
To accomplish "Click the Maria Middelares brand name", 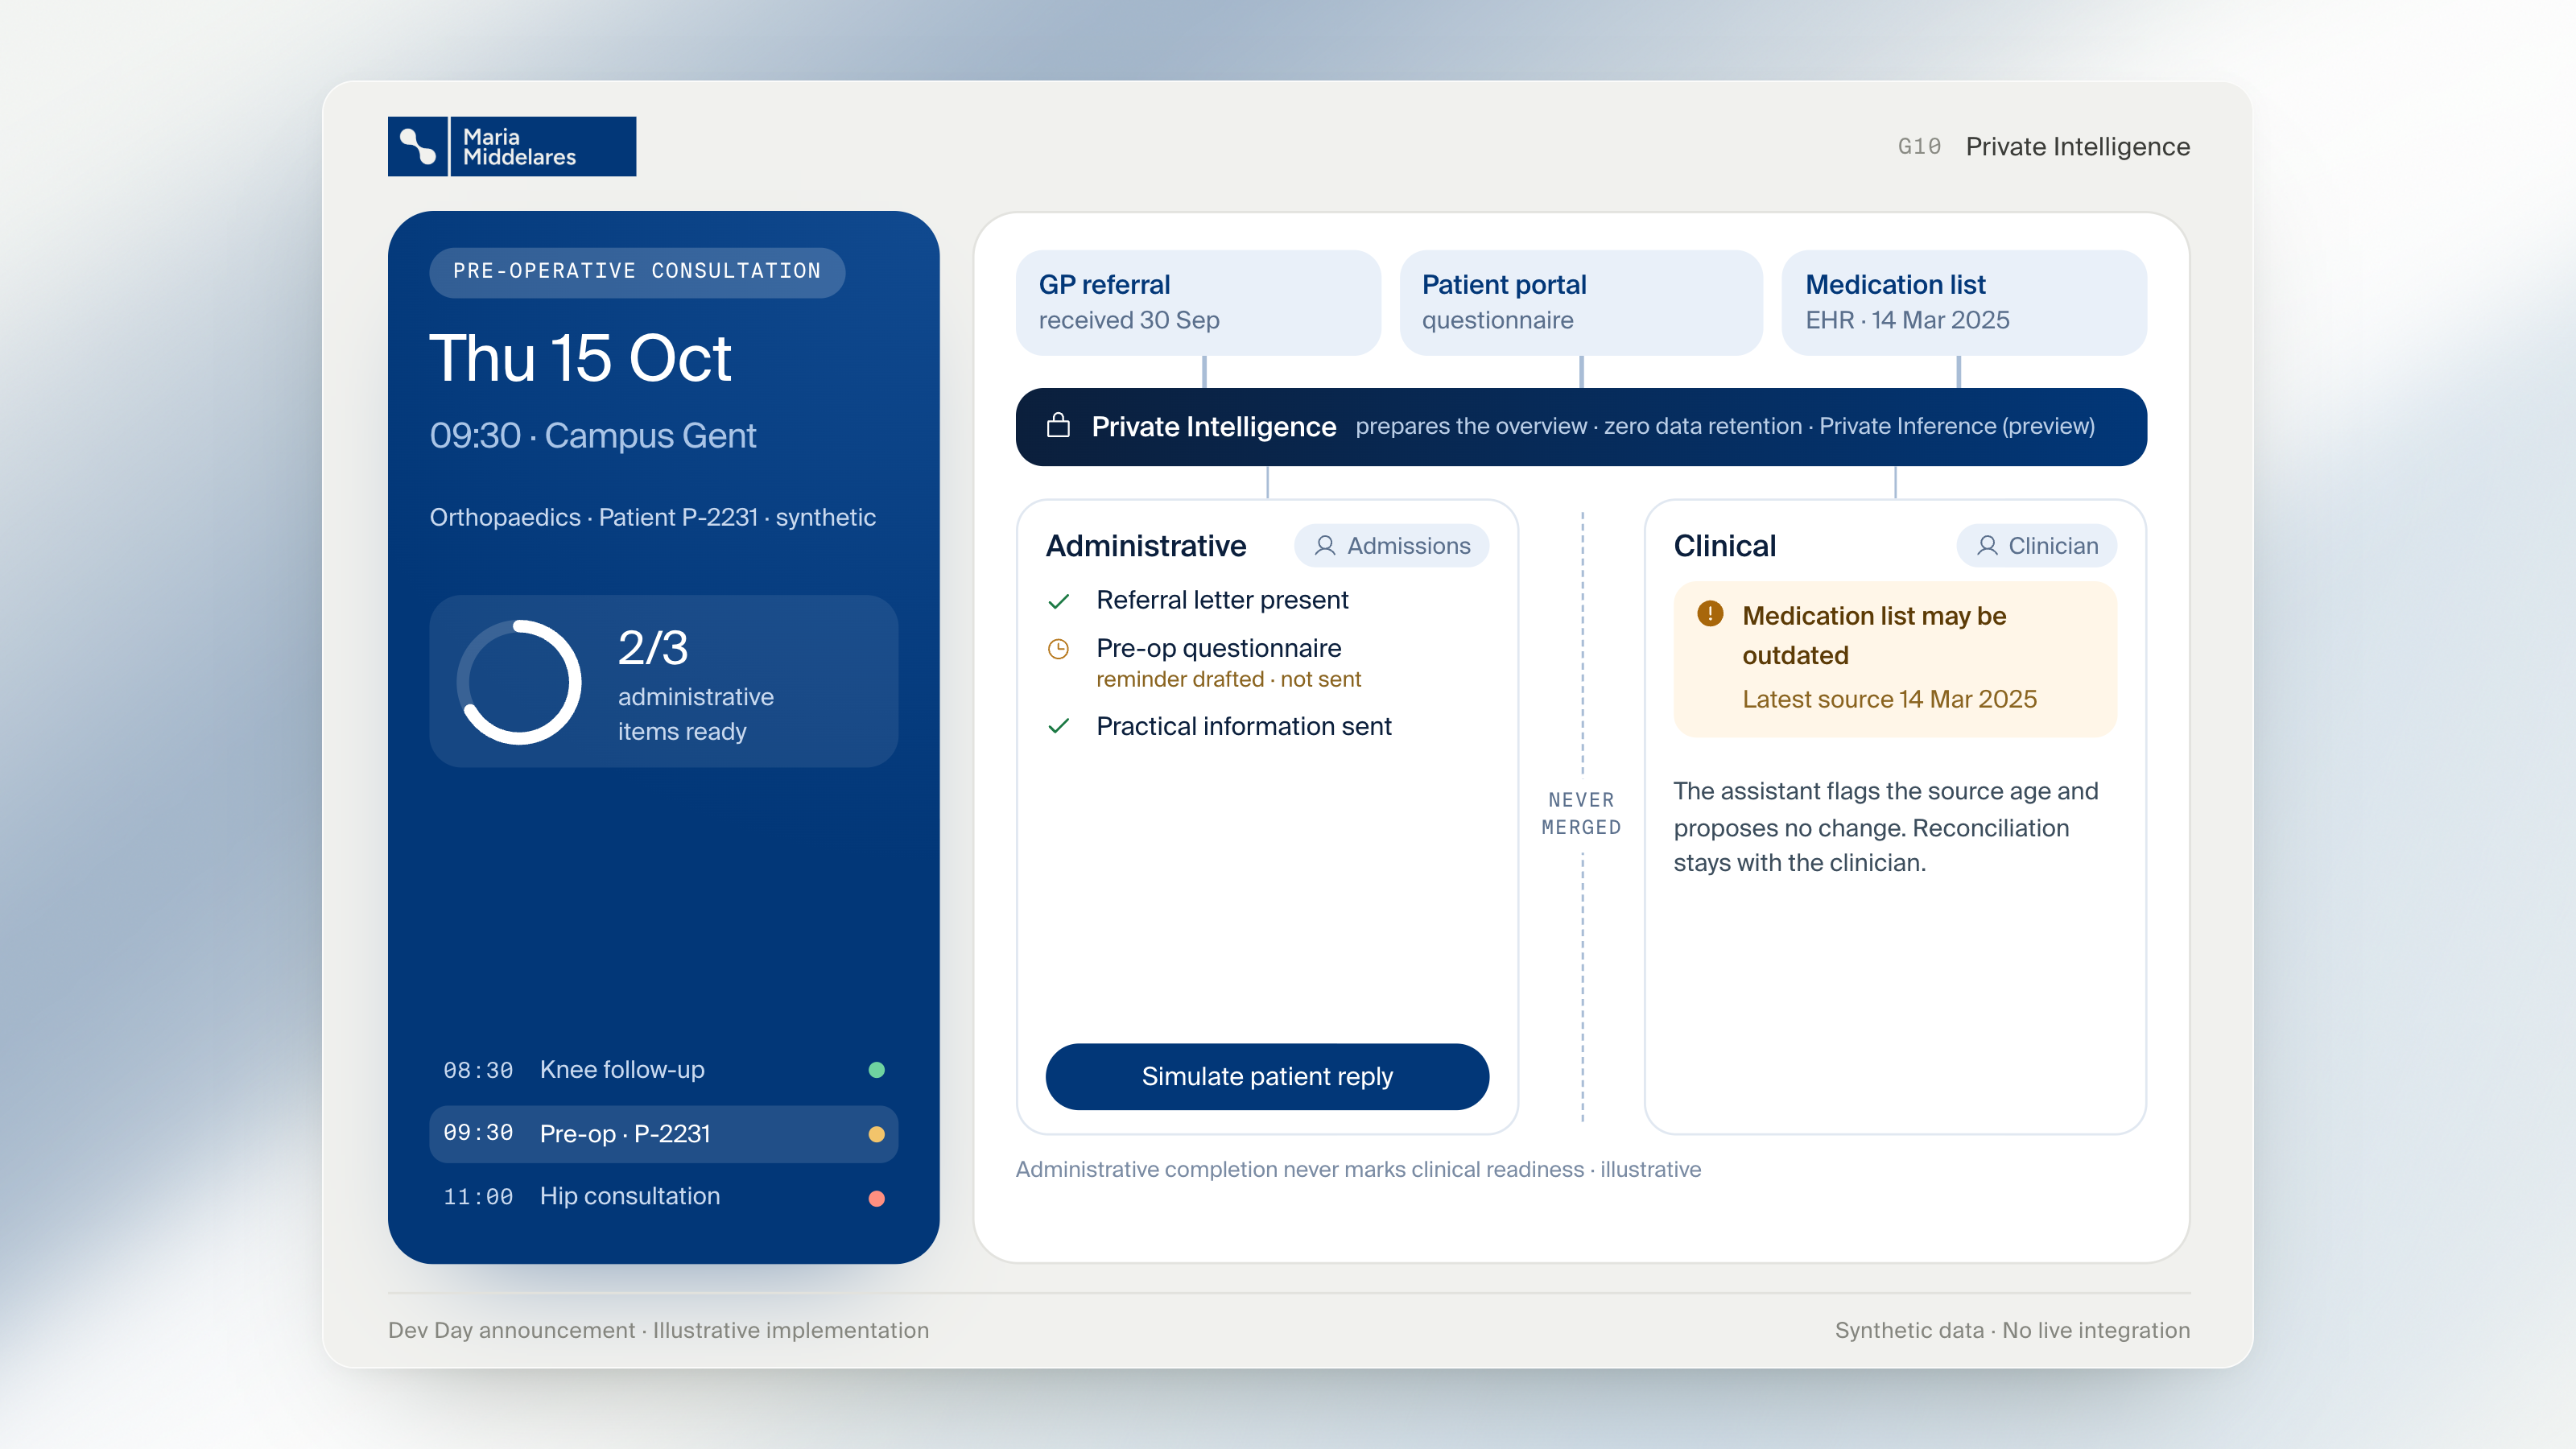I will pyautogui.click(x=519, y=147).
